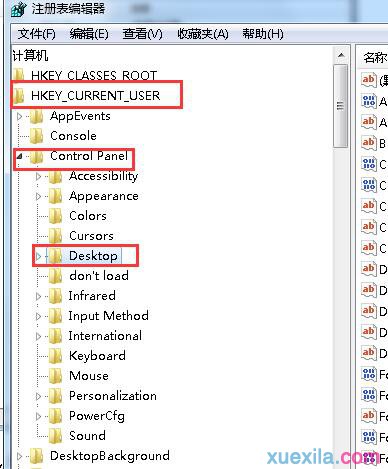Select the DesktopBackground key label
This screenshot has width=388, height=469.
tap(110, 456)
